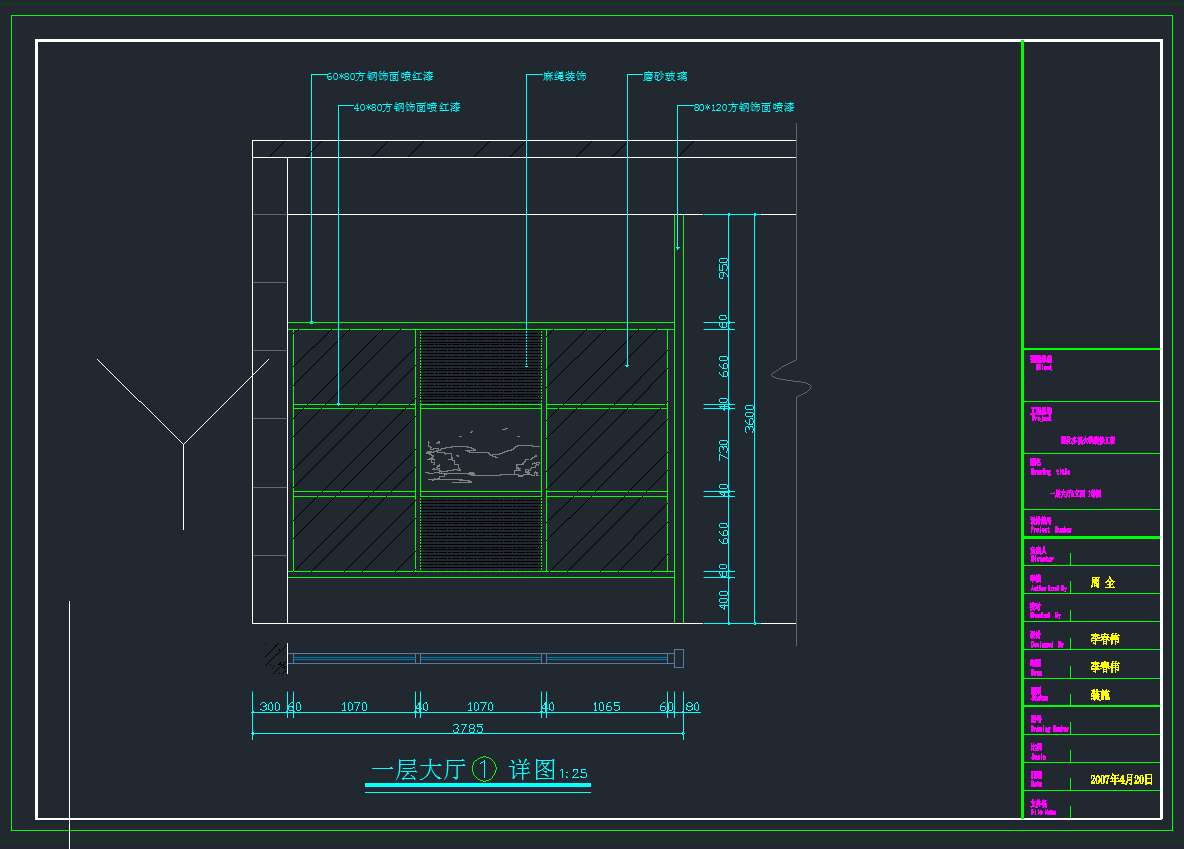Click the date 2007年4月20日 in title block
Viewport: 1184px width, 849px height.
click(1121, 779)
